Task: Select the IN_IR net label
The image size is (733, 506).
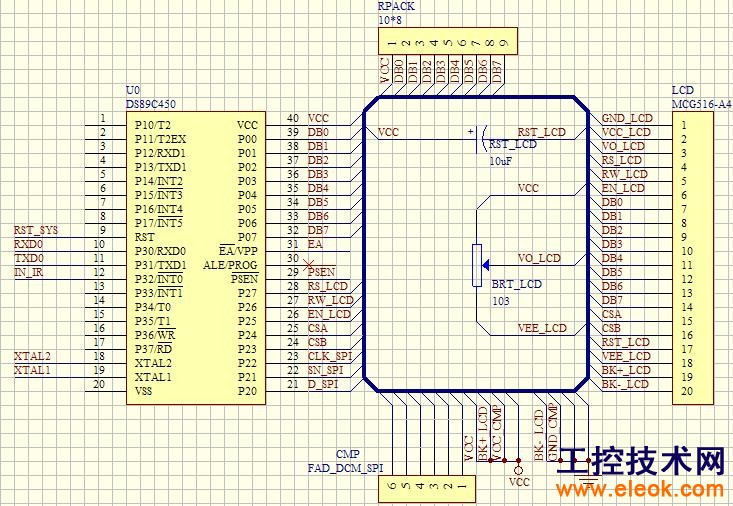Action: pos(29,272)
